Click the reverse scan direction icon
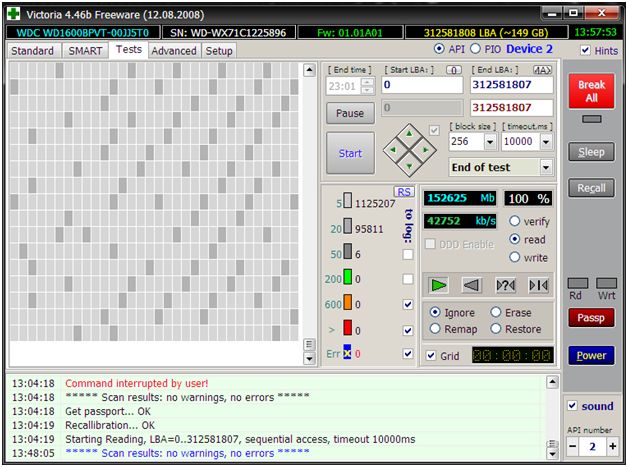The width and height of the screenshot is (628, 467). tap(472, 286)
